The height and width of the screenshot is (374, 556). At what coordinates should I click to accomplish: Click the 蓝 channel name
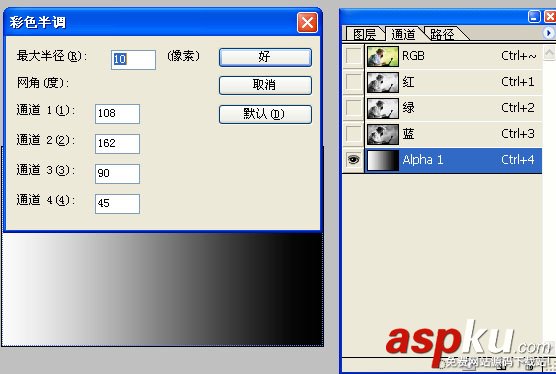coord(408,134)
